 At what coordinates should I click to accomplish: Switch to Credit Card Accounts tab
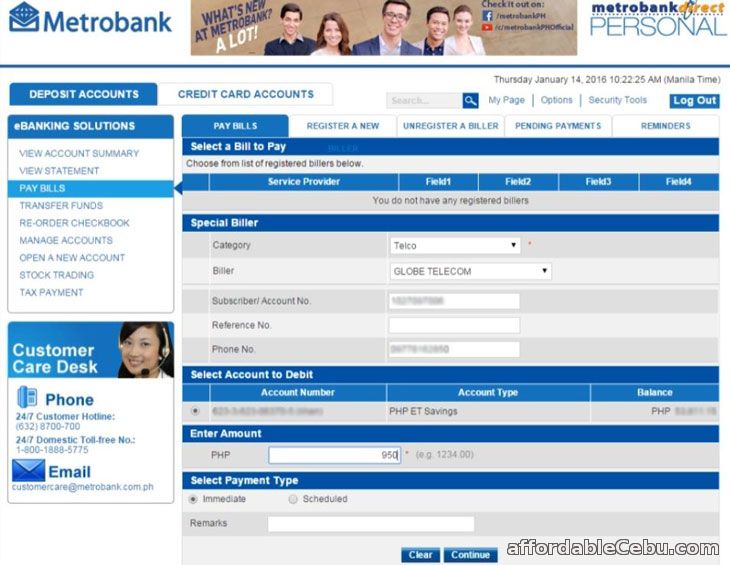click(x=245, y=94)
